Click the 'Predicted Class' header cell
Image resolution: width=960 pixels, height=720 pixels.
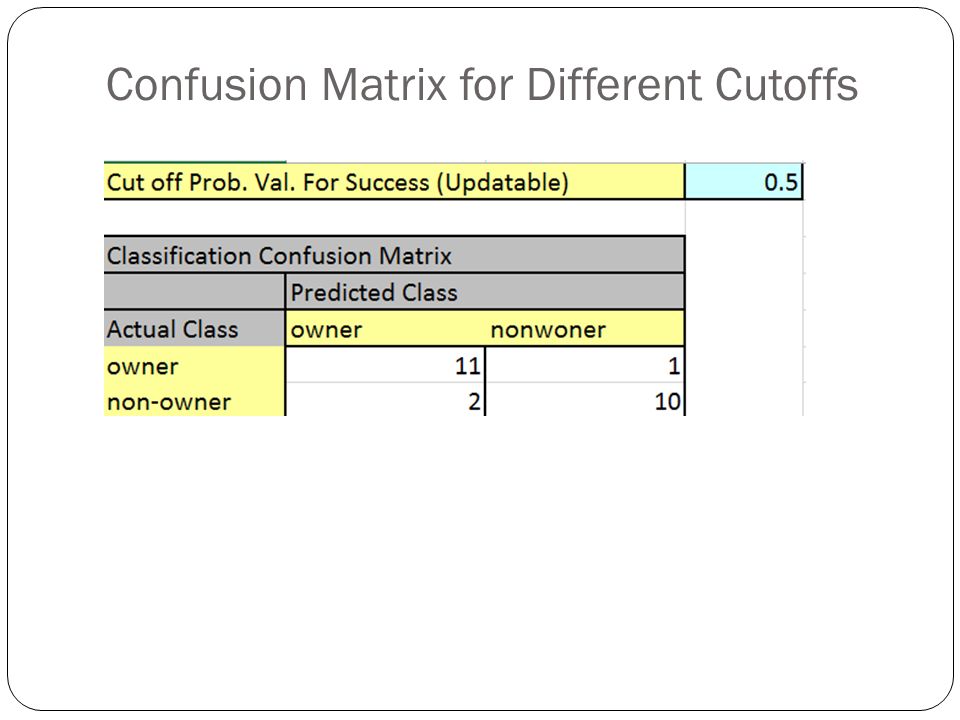pos(484,292)
